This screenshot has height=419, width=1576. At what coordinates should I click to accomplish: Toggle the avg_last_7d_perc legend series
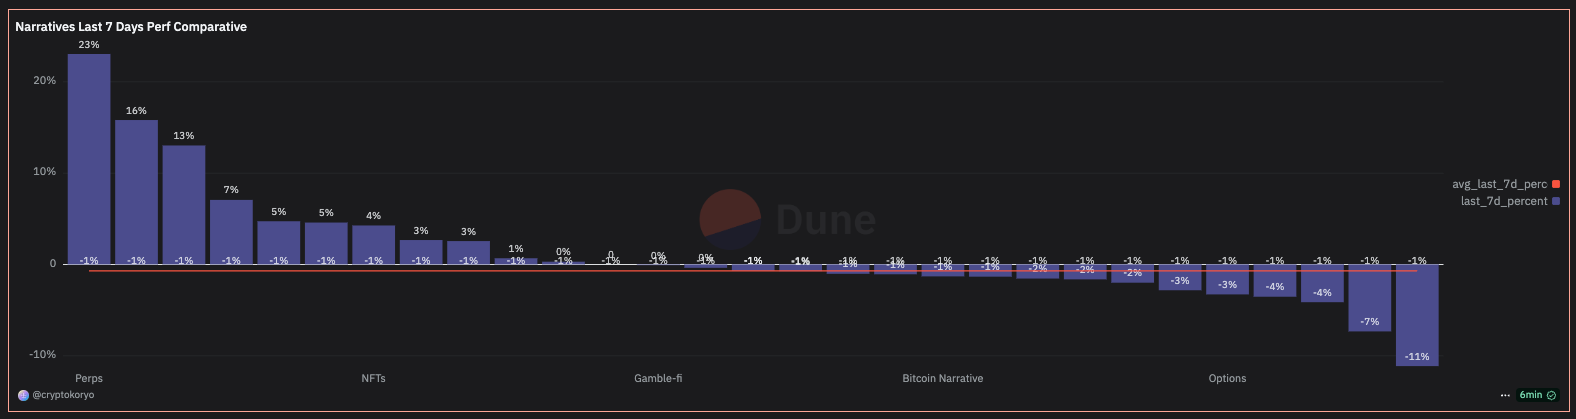click(x=1499, y=184)
